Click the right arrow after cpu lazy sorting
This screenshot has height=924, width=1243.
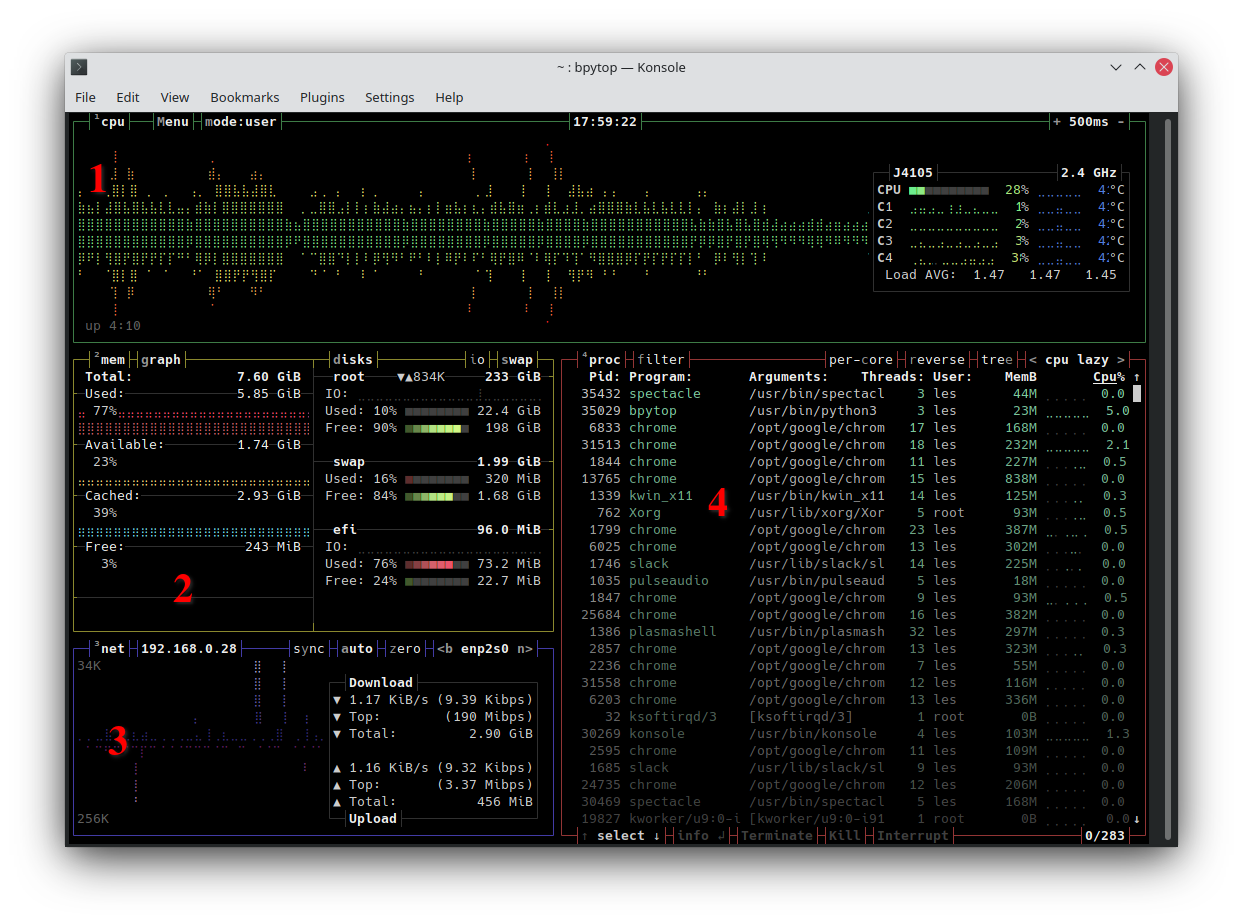[1121, 360]
